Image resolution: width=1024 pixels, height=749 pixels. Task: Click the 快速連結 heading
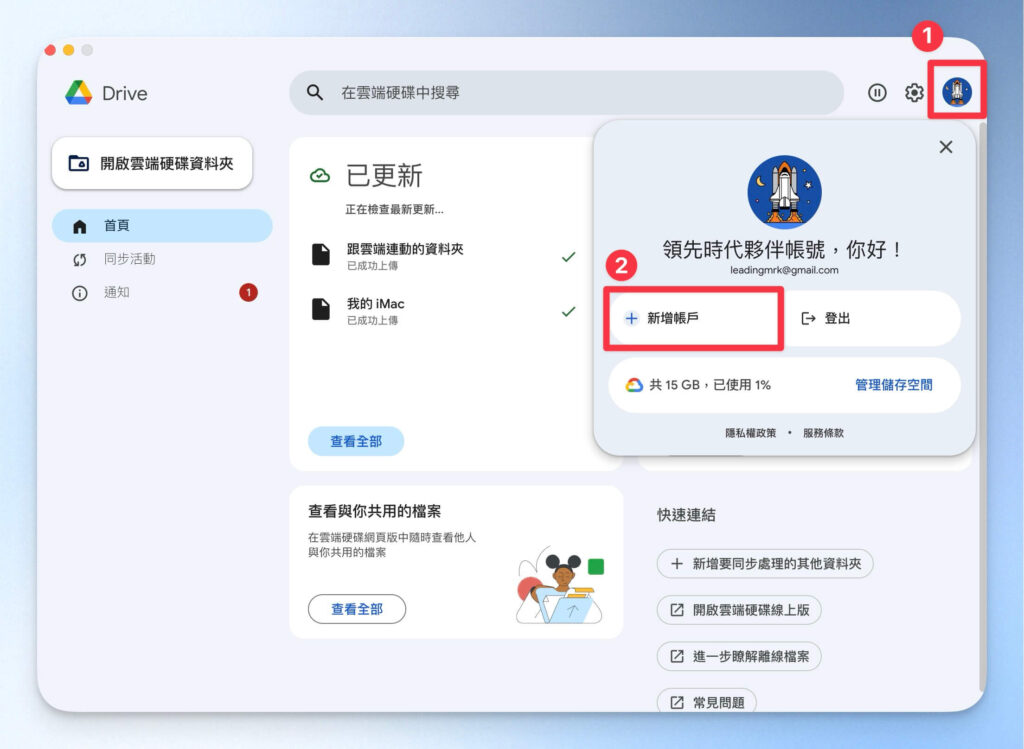tap(686, 515)
